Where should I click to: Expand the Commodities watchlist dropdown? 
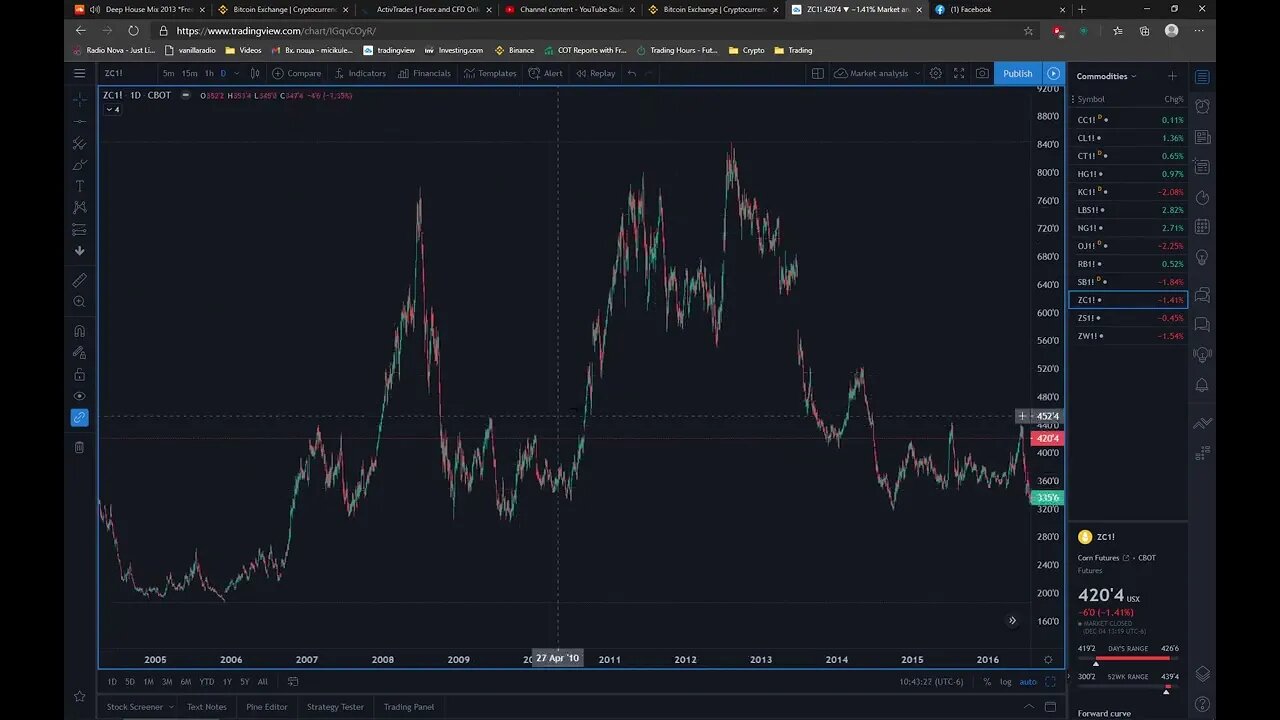point(1106,76)
